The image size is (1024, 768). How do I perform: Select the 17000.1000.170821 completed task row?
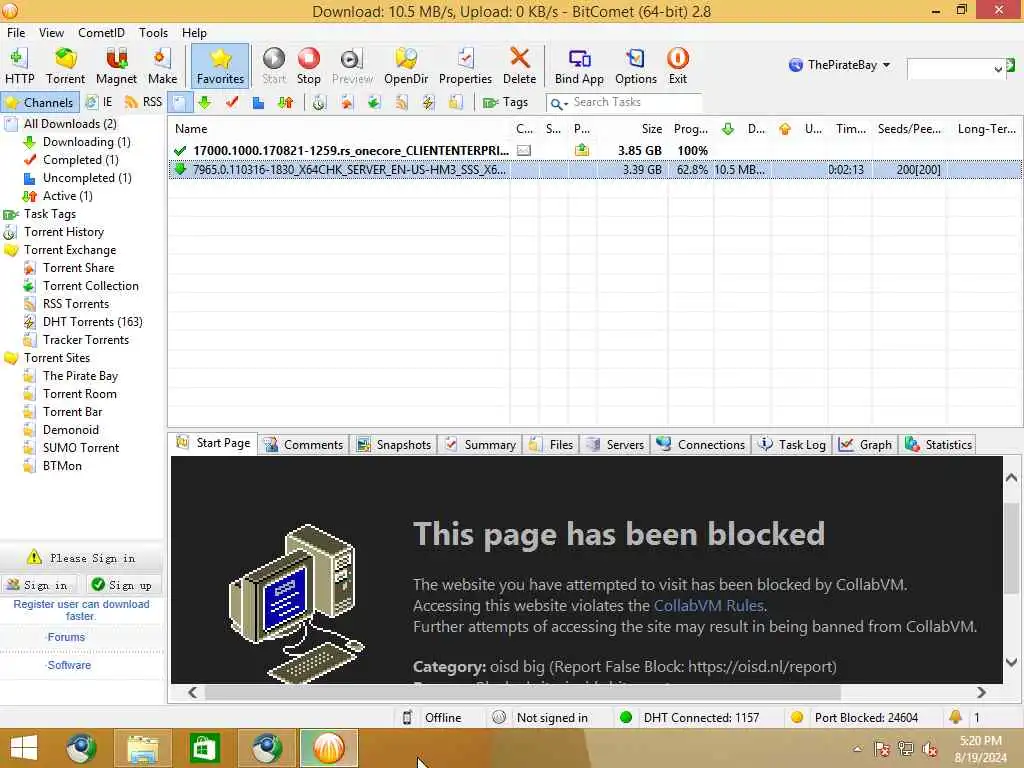(x=594, y=151)
